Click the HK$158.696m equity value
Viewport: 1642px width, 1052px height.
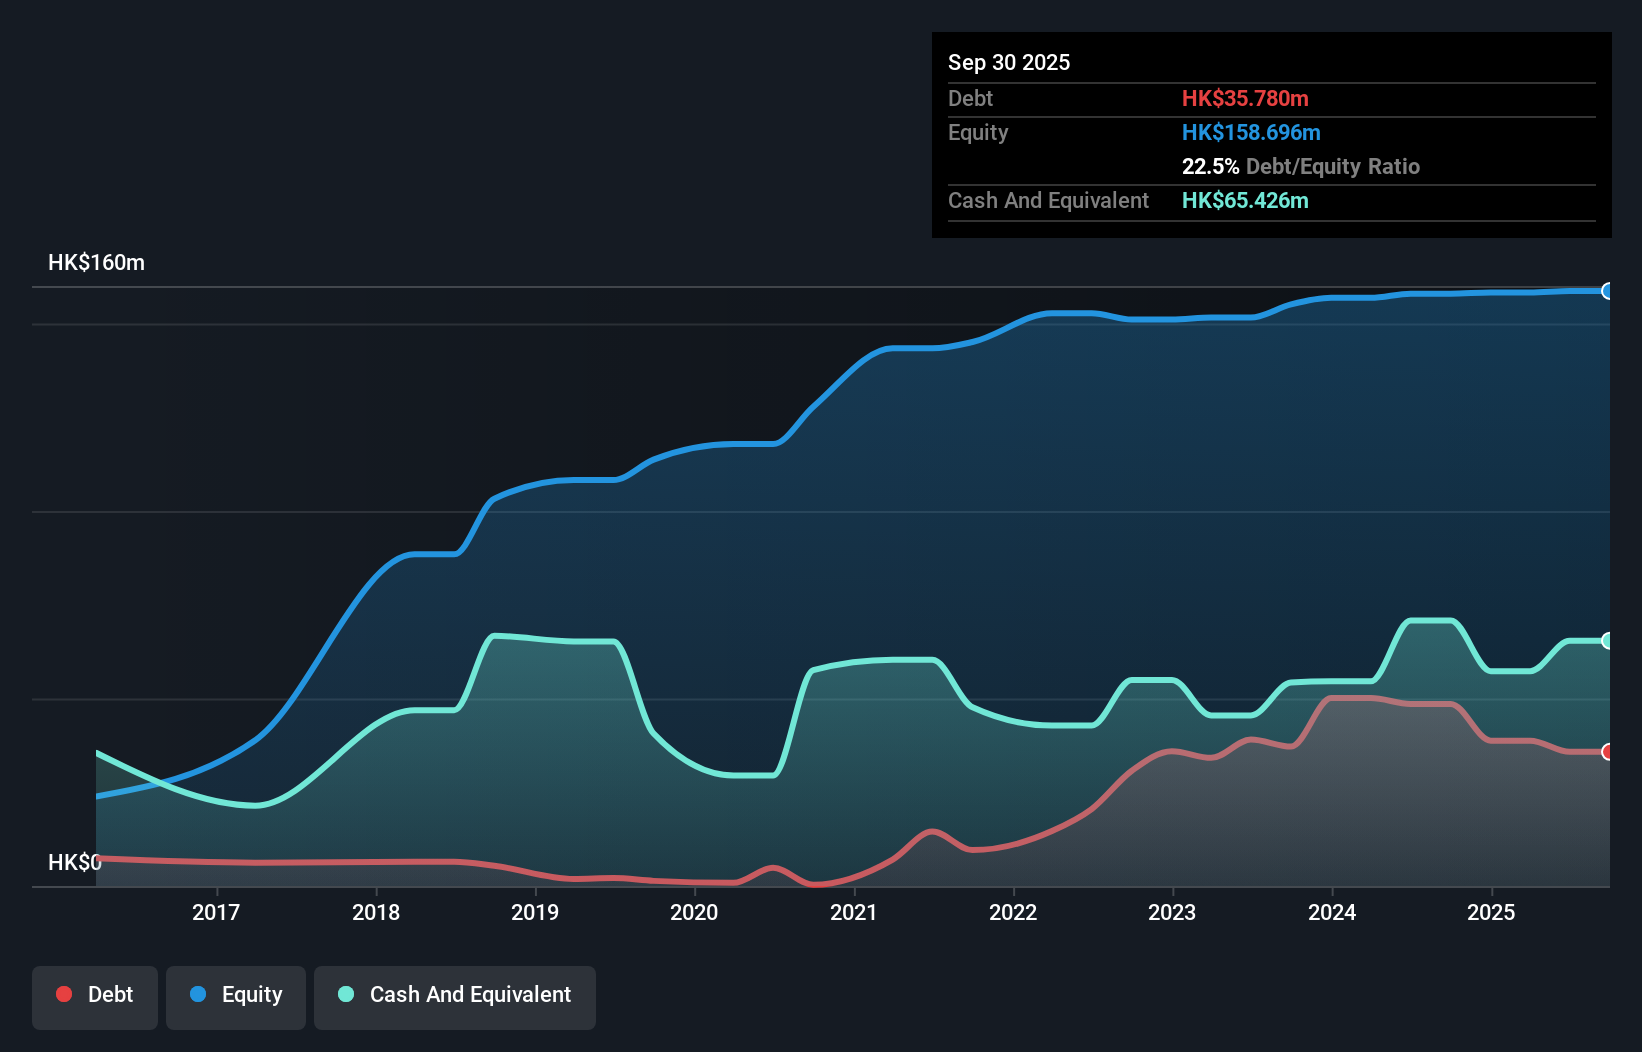click(x=1251, y=132)
